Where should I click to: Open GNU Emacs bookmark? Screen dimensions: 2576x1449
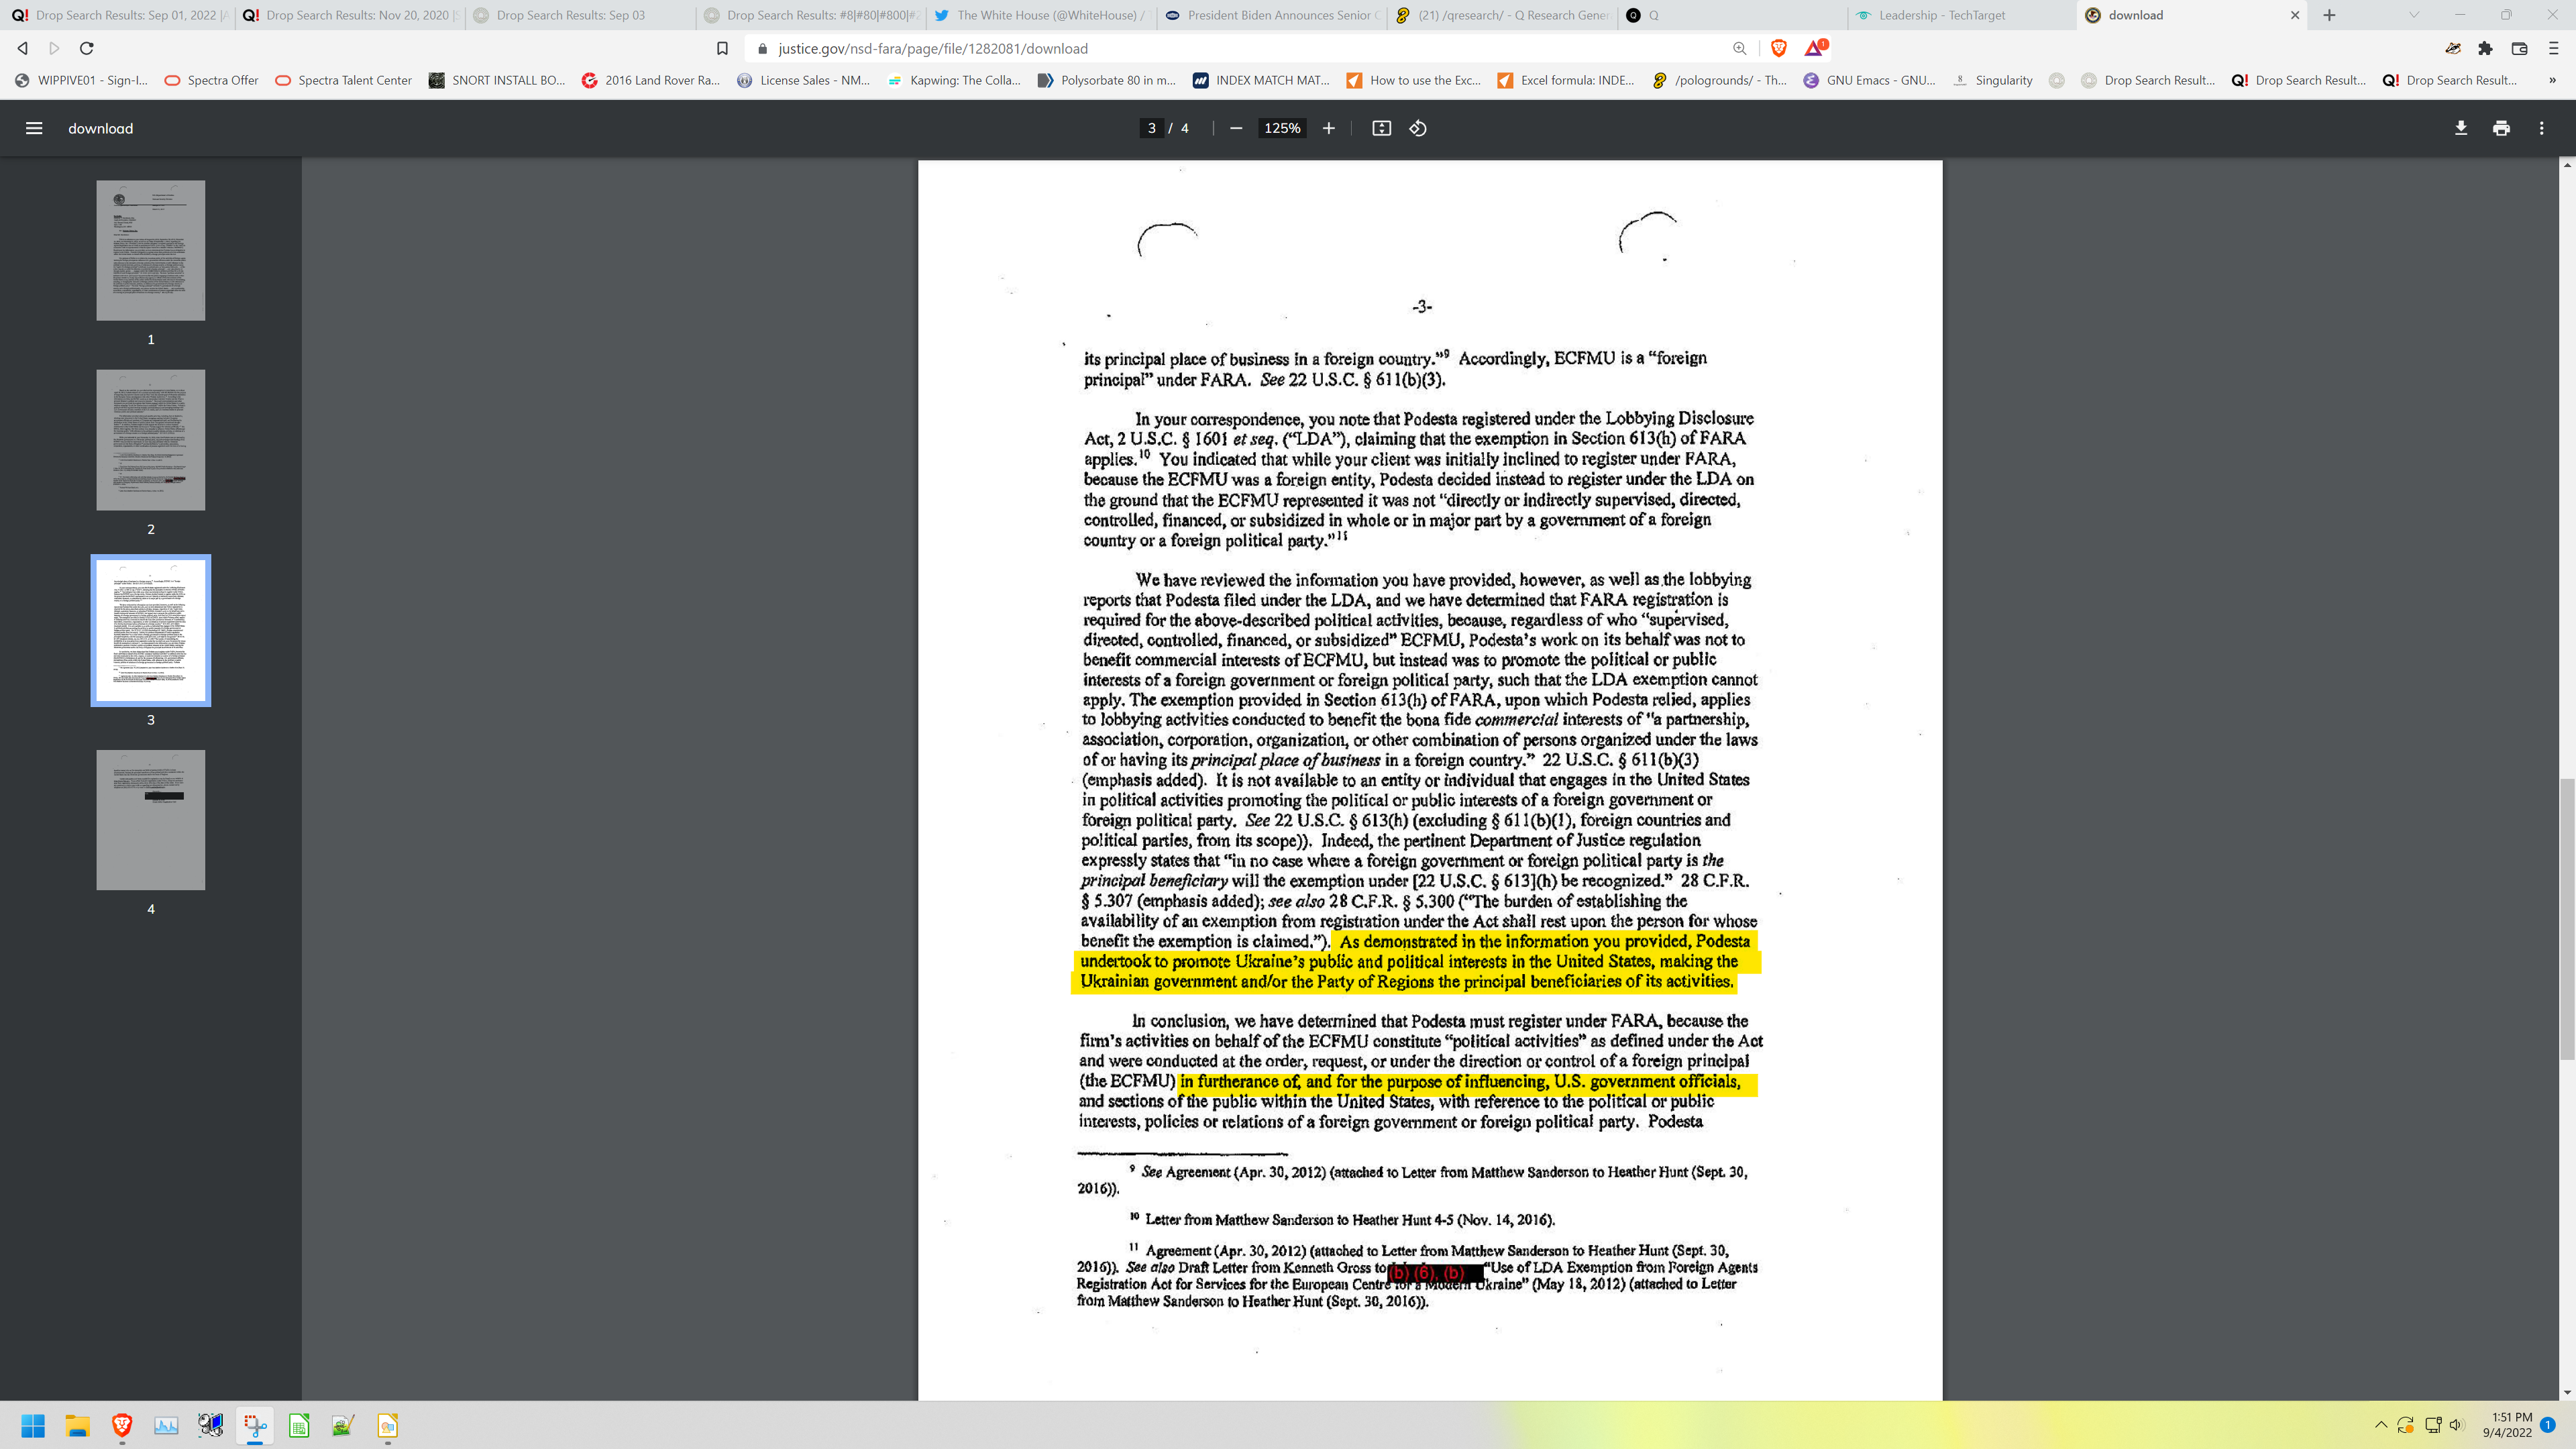click(1869, 80)
